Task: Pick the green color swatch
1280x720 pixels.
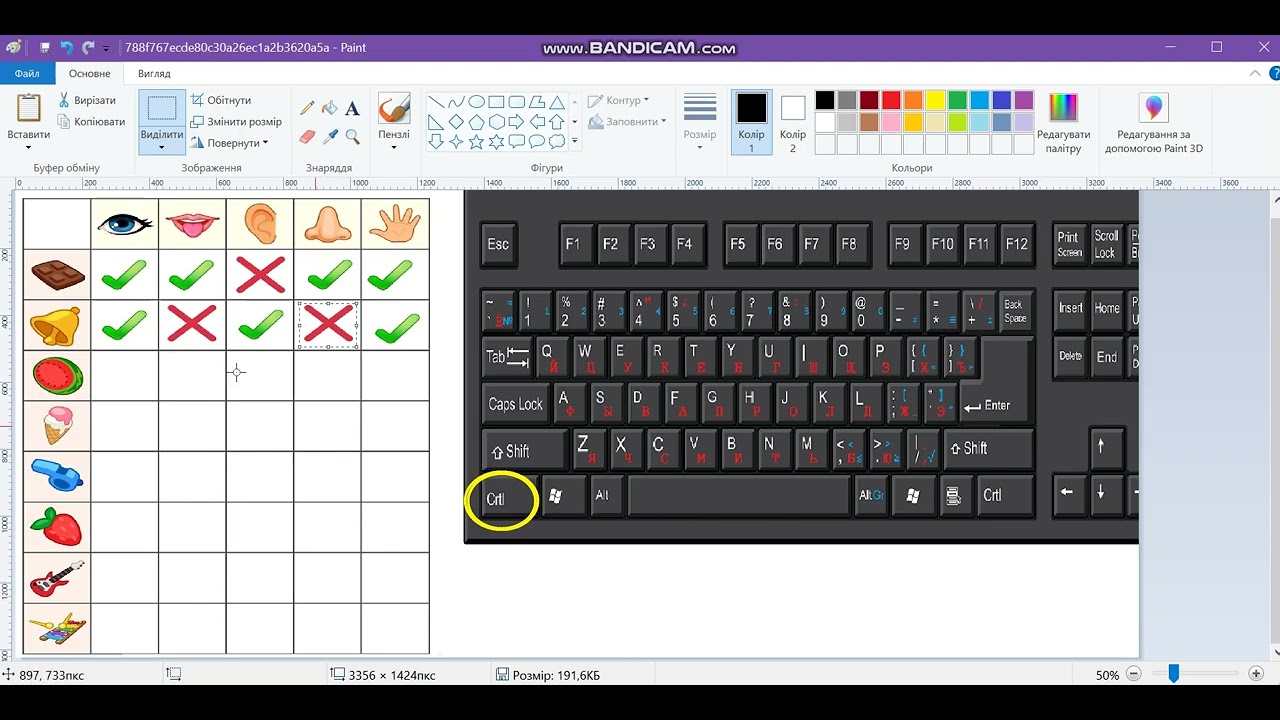Action: click(x=957, y=100)
